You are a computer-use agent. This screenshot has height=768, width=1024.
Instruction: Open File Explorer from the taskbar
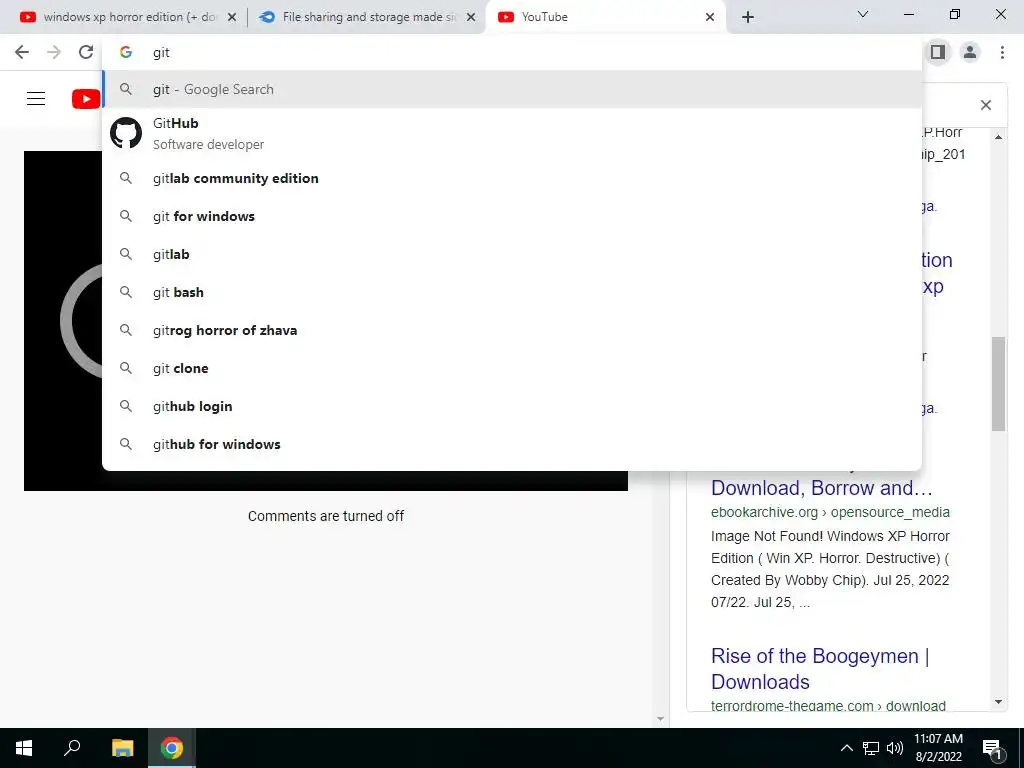[122, 748]
